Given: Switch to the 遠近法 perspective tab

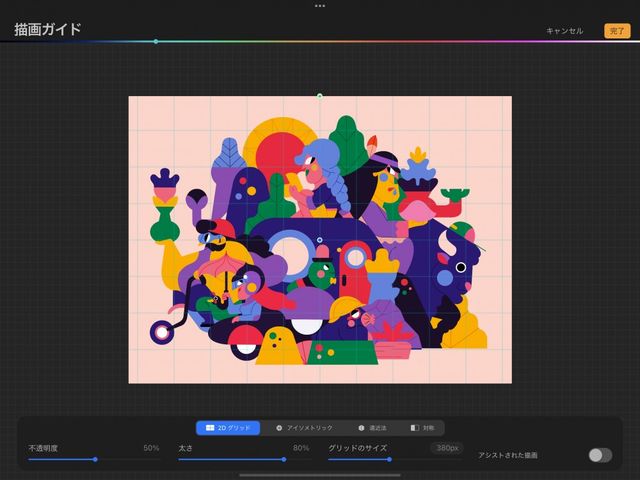Looking at the screenshot, I should click(x=372, y=428).
